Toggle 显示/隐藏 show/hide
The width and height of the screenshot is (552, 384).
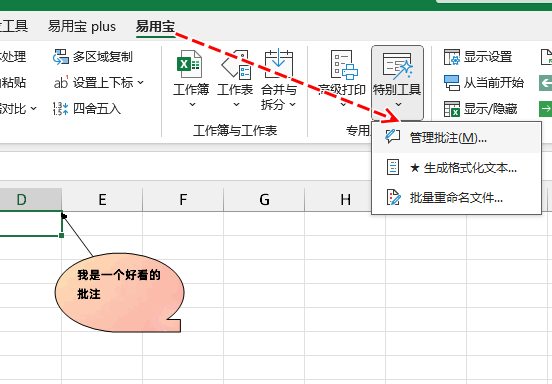click(480, 109)
